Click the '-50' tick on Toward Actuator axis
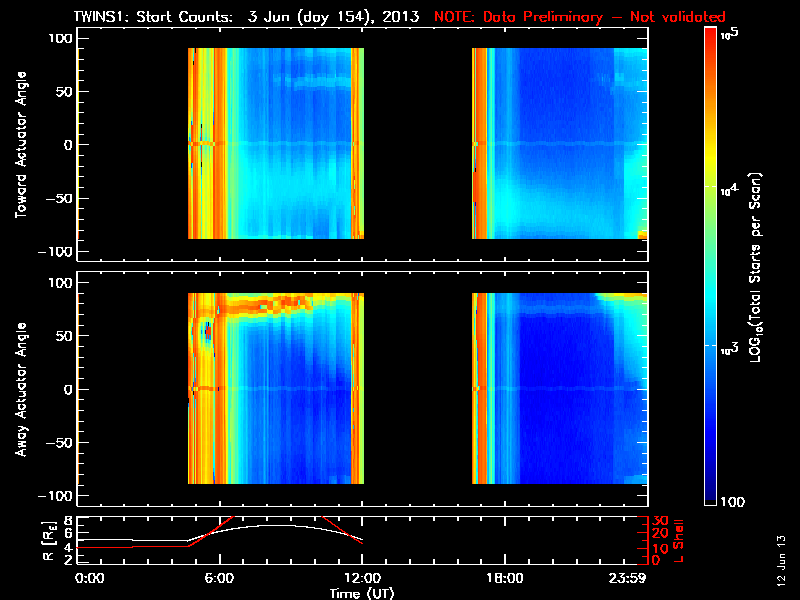 tap(60, 198)
